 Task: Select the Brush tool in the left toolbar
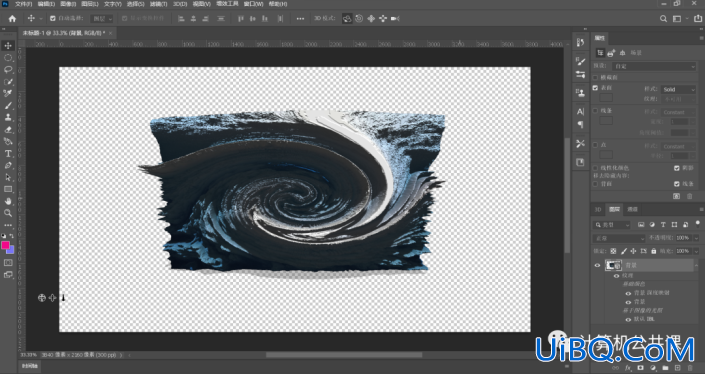coord(8,106)
